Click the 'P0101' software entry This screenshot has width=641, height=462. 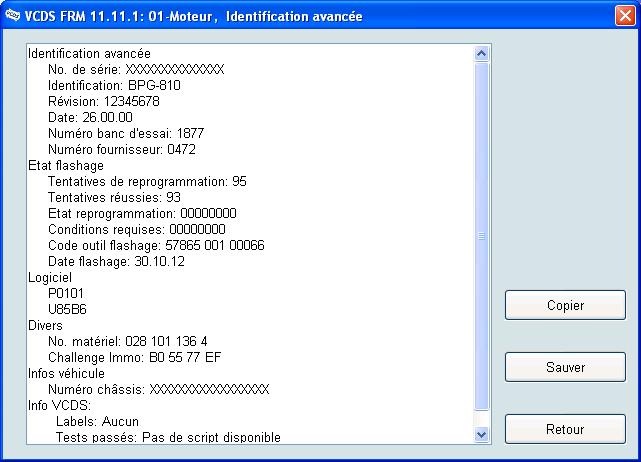coord(66,294)
